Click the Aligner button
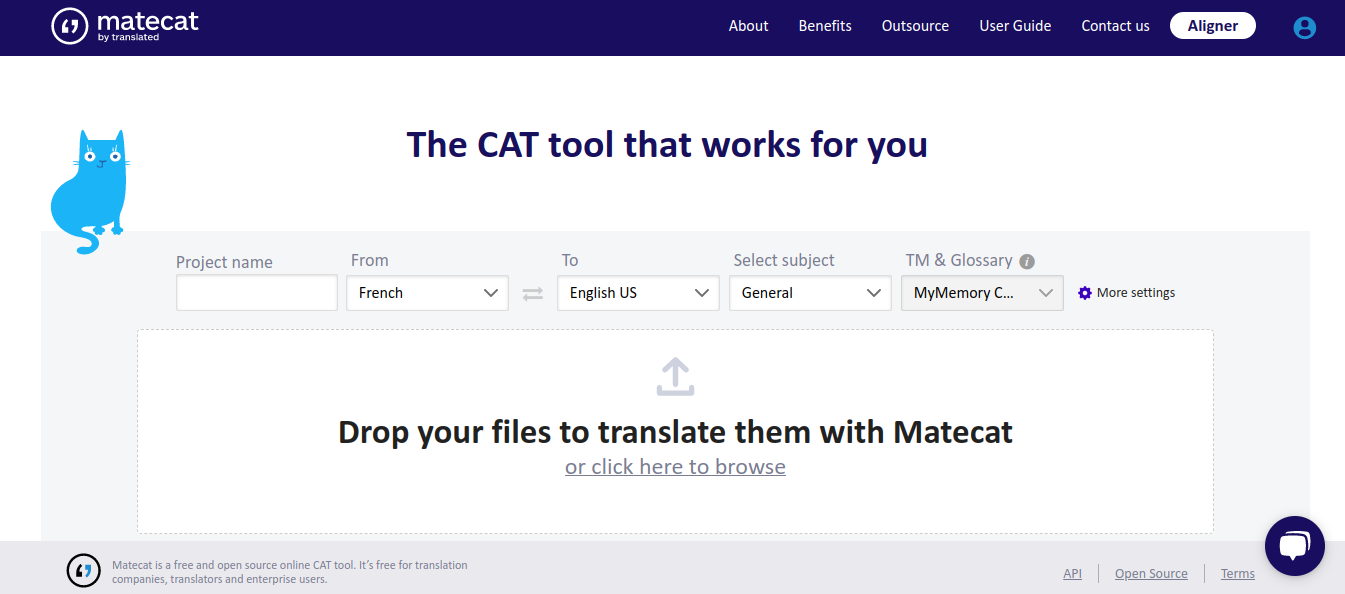The width and height of the screenshot is (1345, 594). coord(1213,26)
